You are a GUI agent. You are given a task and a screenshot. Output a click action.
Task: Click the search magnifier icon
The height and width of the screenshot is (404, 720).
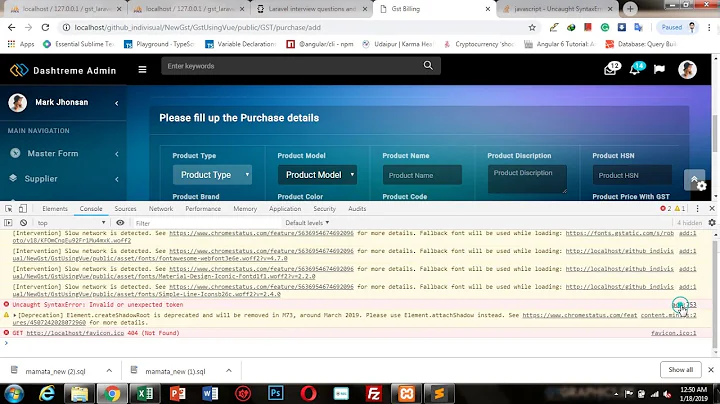pos(428,66)
